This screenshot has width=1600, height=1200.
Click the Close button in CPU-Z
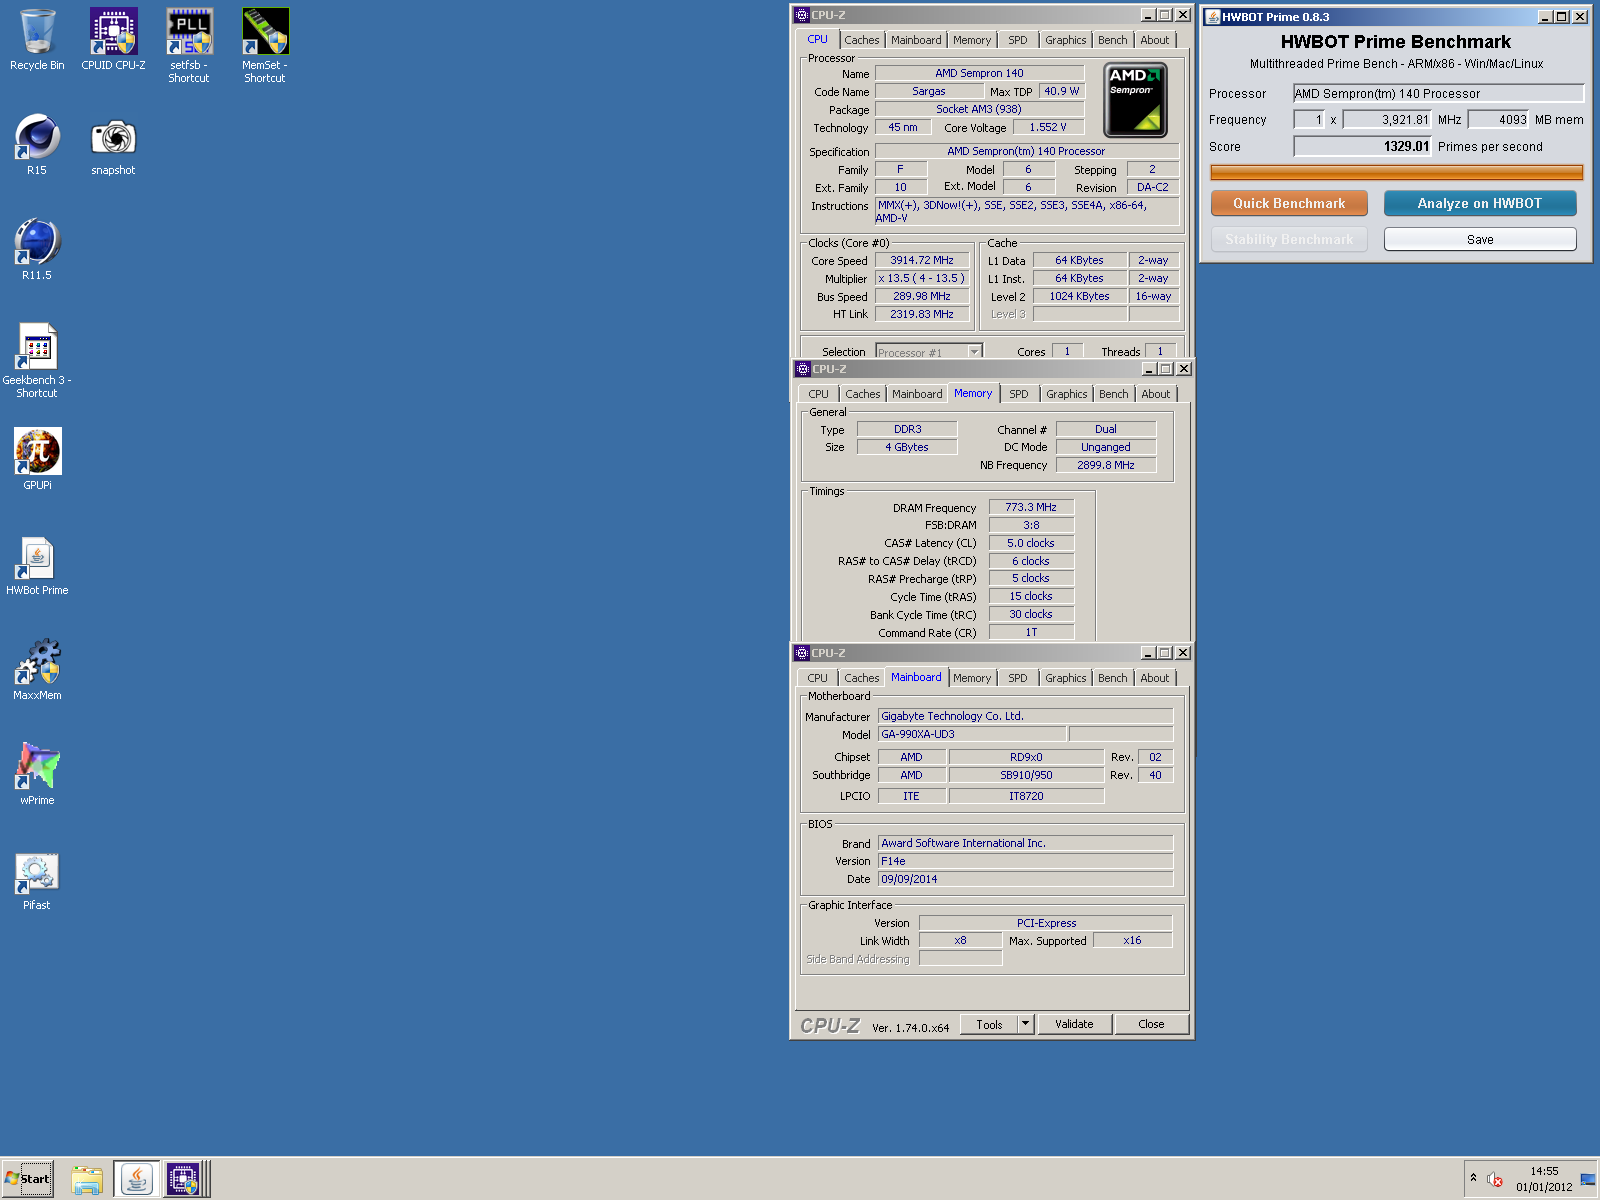click(x=1151, y=1024)
